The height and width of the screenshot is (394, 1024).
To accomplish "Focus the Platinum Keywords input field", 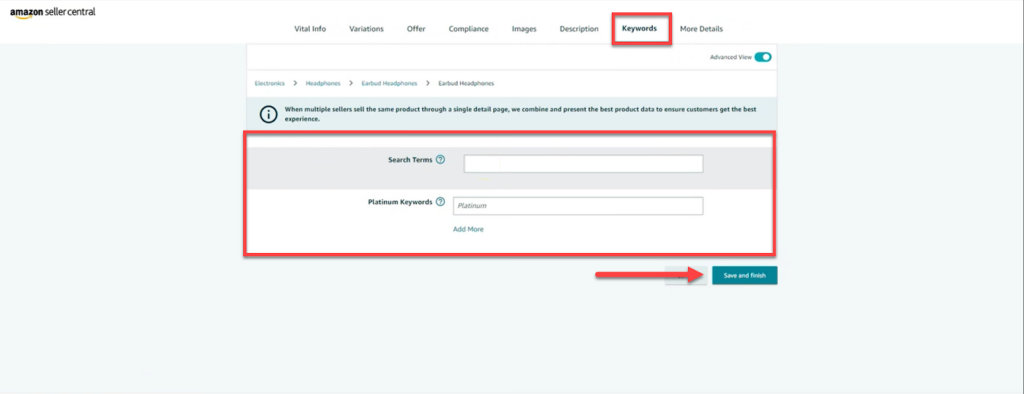I will pyautogui.click(x=578, y=206).
